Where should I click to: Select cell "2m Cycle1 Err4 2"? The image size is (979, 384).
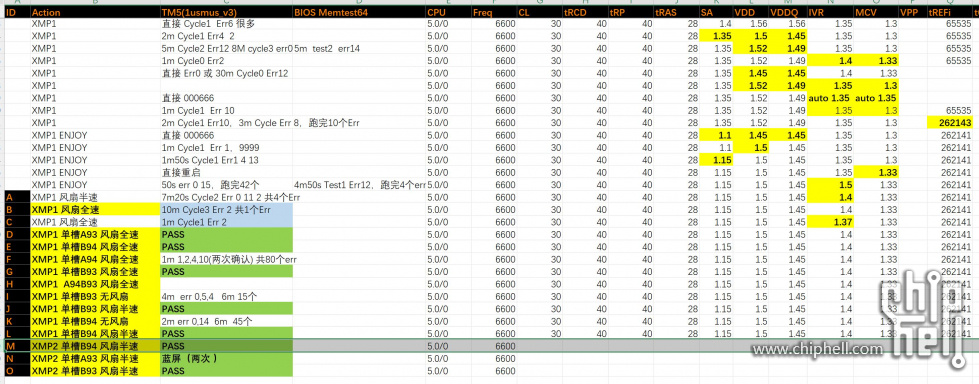click(226, 36)
